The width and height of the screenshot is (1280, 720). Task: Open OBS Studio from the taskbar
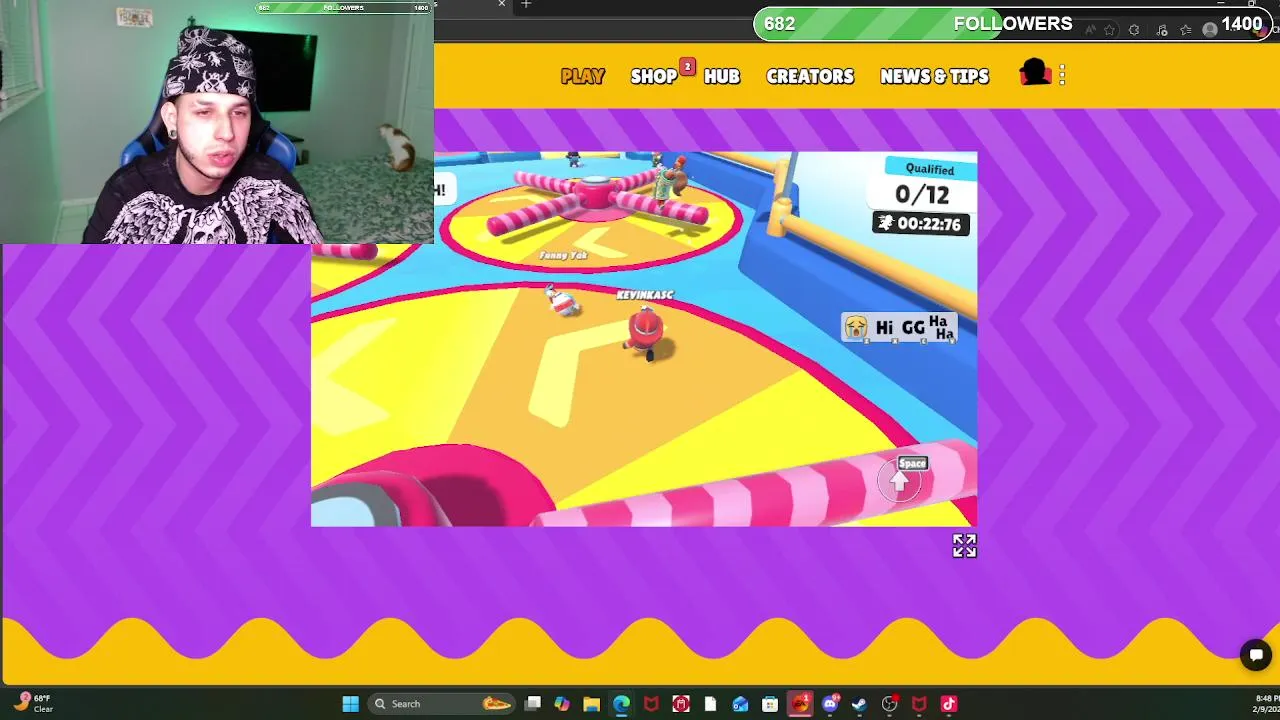[889, 704]
